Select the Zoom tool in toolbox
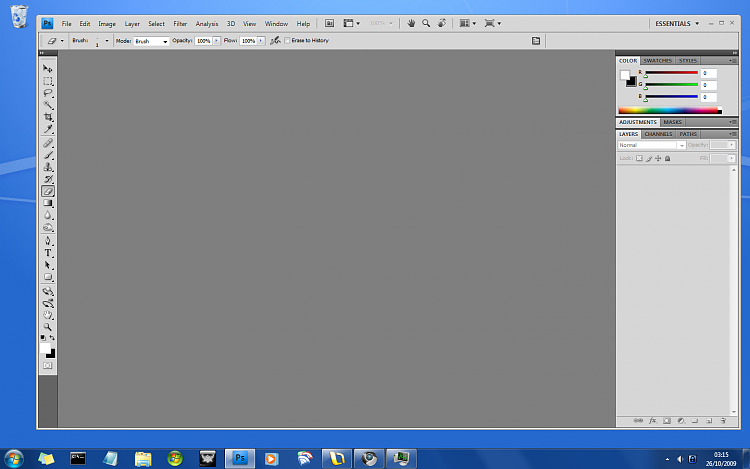The height and width of the screenshot is (469, 750). [x=47, y=327]
